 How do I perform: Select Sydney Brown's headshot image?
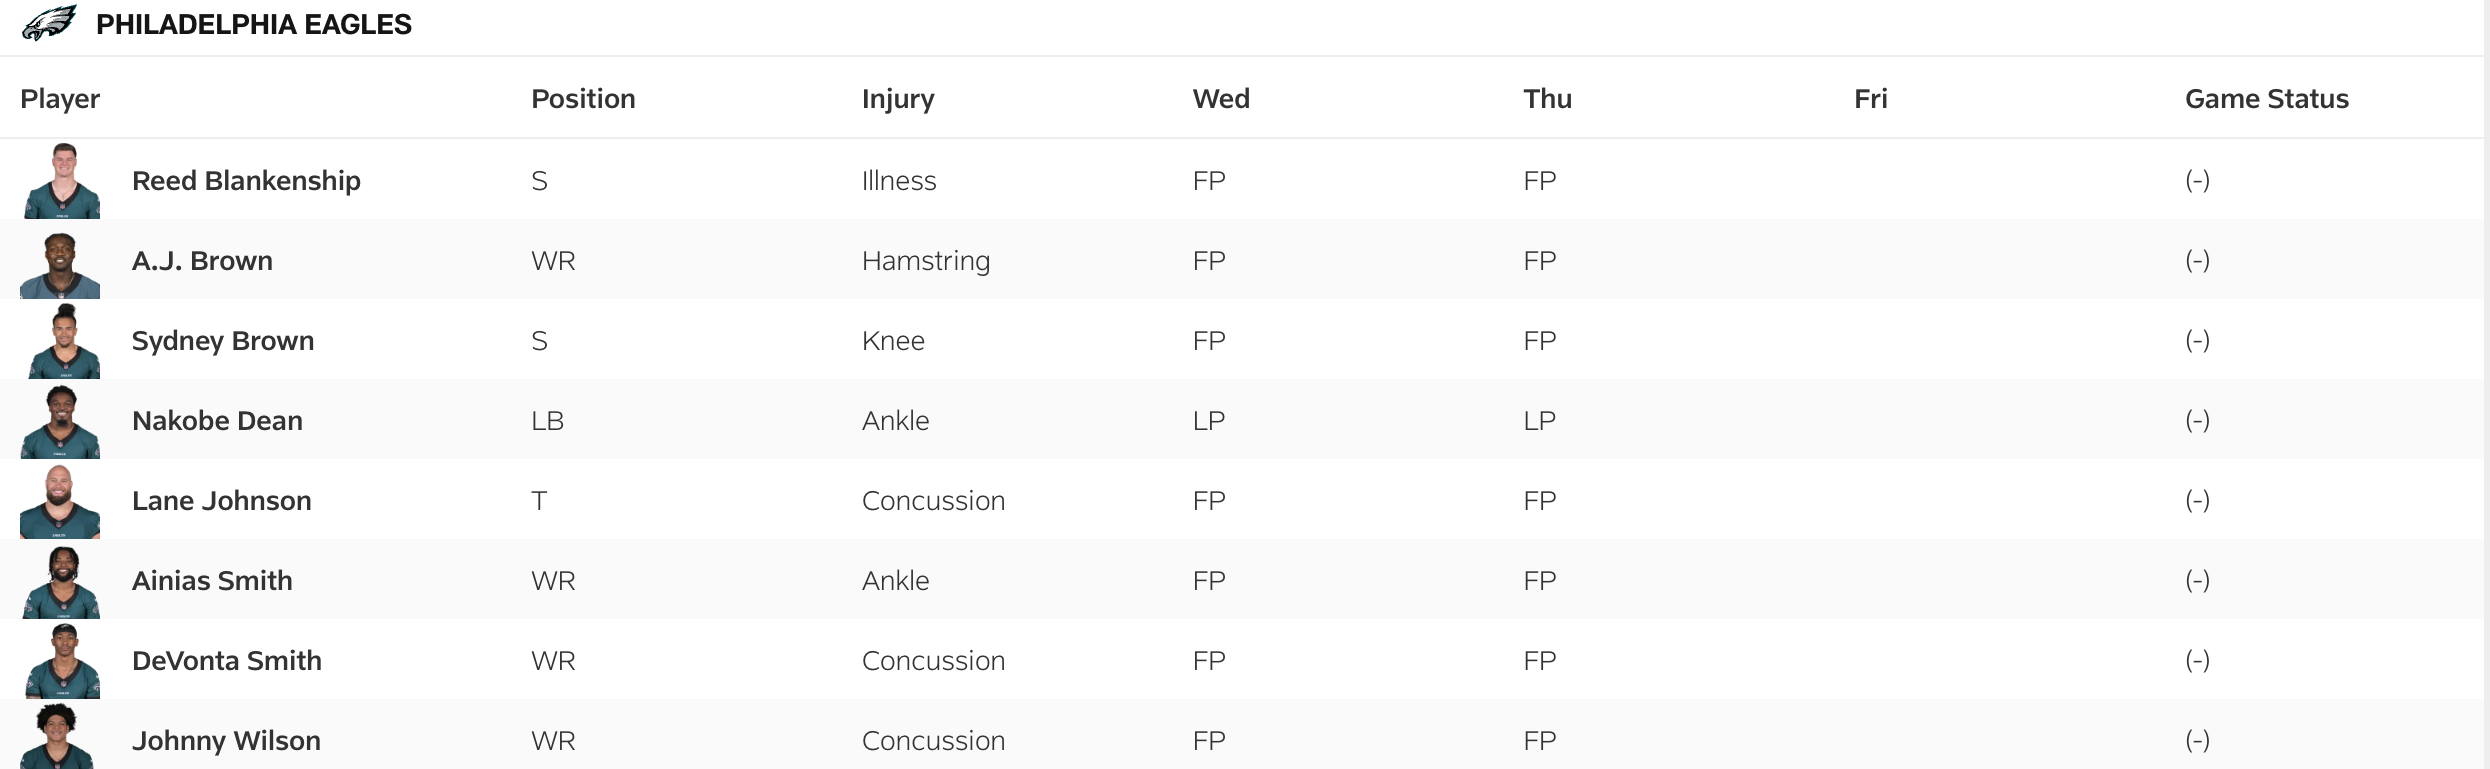click(x=63, y=342)
